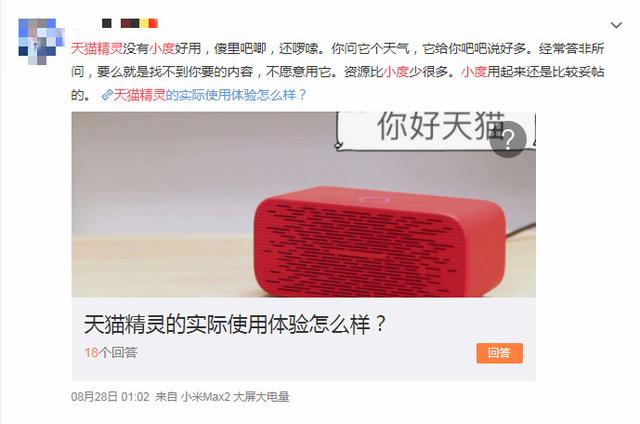Open the red speaker photo
Viewport: 640px width, 424px height.
click(x=304, y=204)
